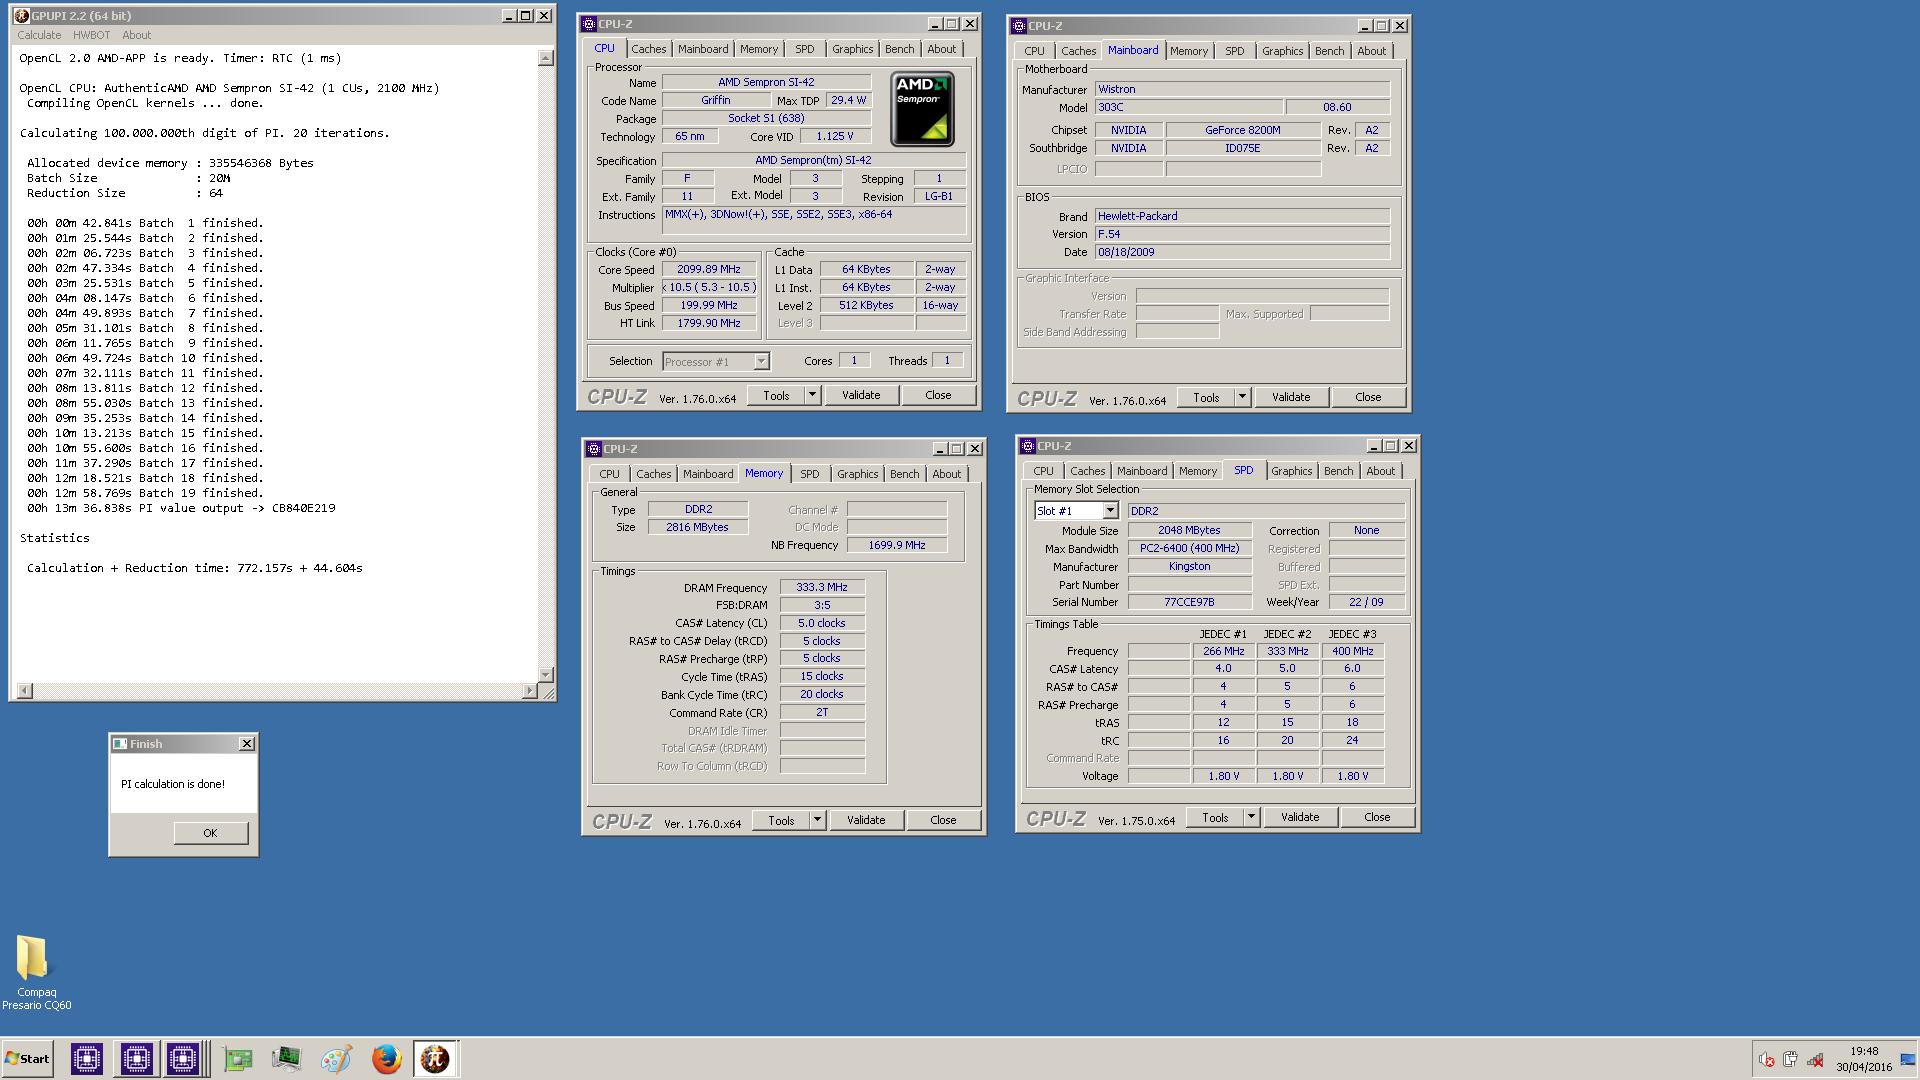Open the About menu in GPUPI
The image size is (1920, 1080).
click(x=137, y=35)
